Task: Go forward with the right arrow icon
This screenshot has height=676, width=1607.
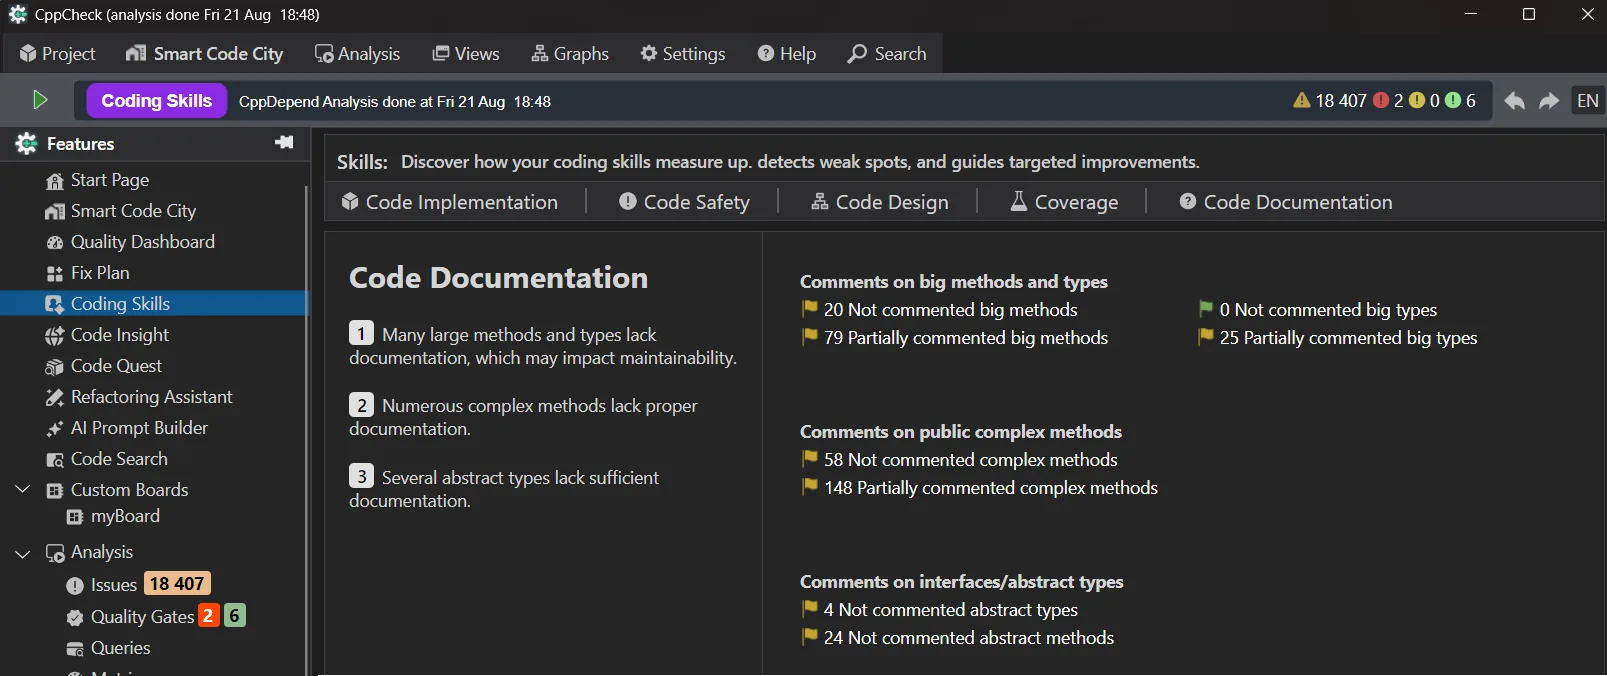Action: click(1549, 101)
